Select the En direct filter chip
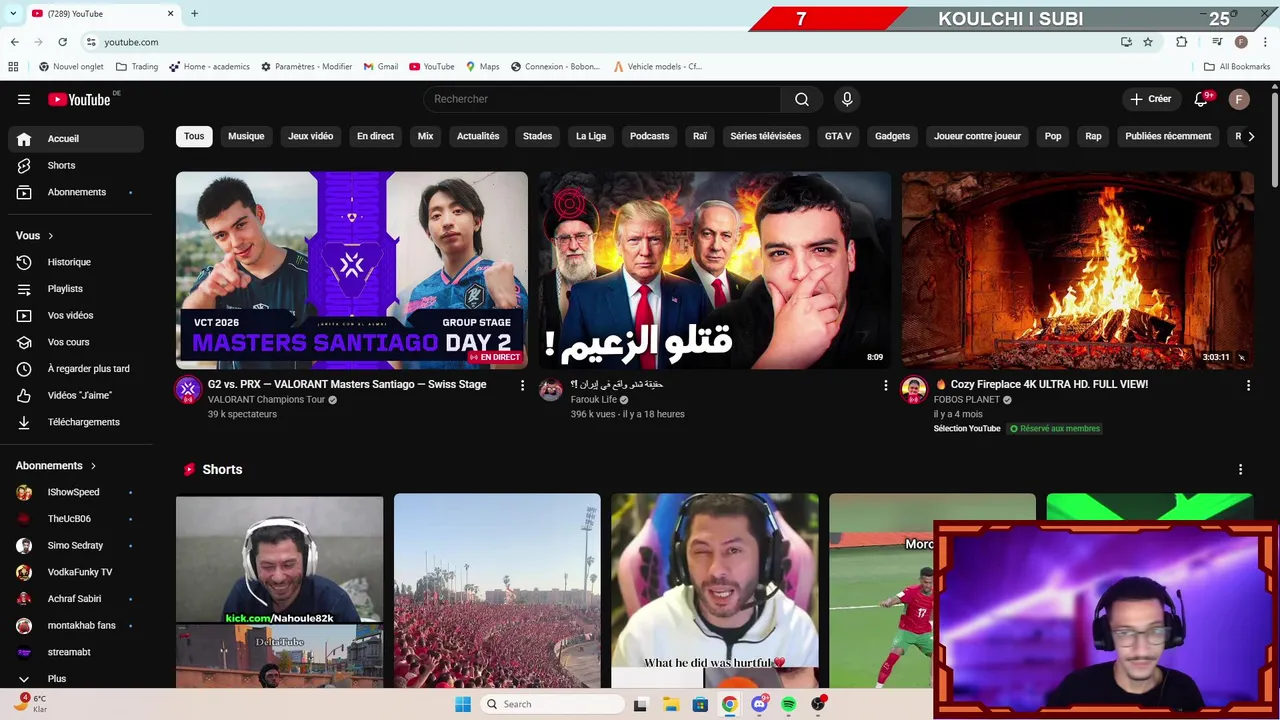 [x=375, y=136]
